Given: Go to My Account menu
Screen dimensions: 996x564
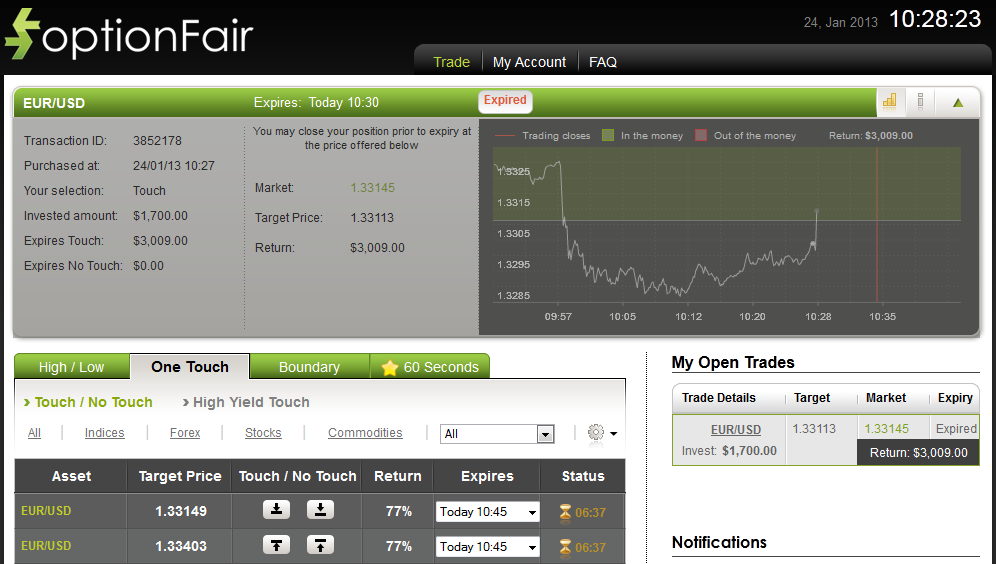Looking at the screenshot, I should tap(529, 62).
